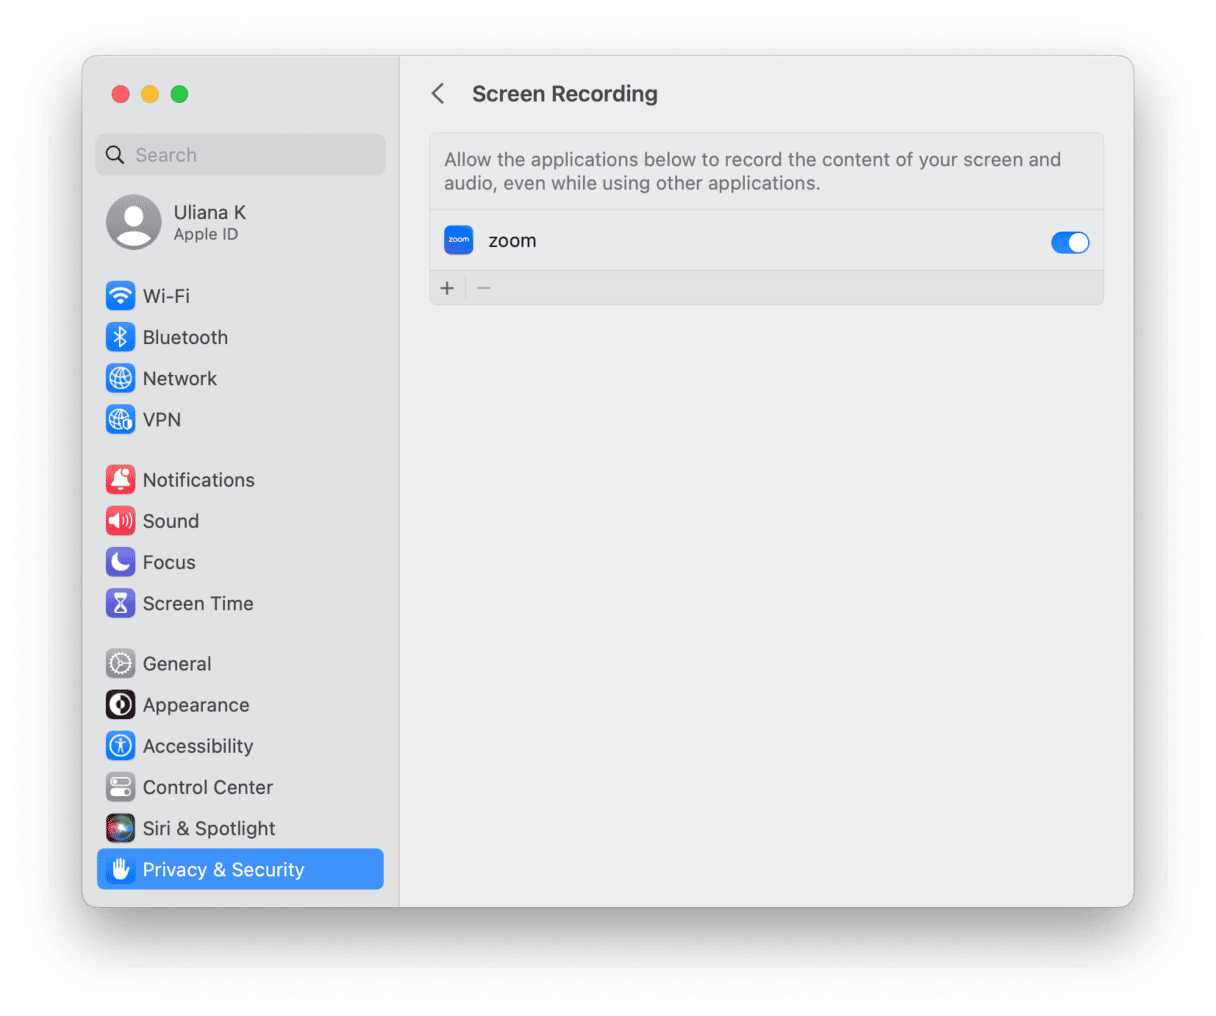Click the Focus moon icon
The height and width of the screenshot is (1016, 1216).
(120, 562)
